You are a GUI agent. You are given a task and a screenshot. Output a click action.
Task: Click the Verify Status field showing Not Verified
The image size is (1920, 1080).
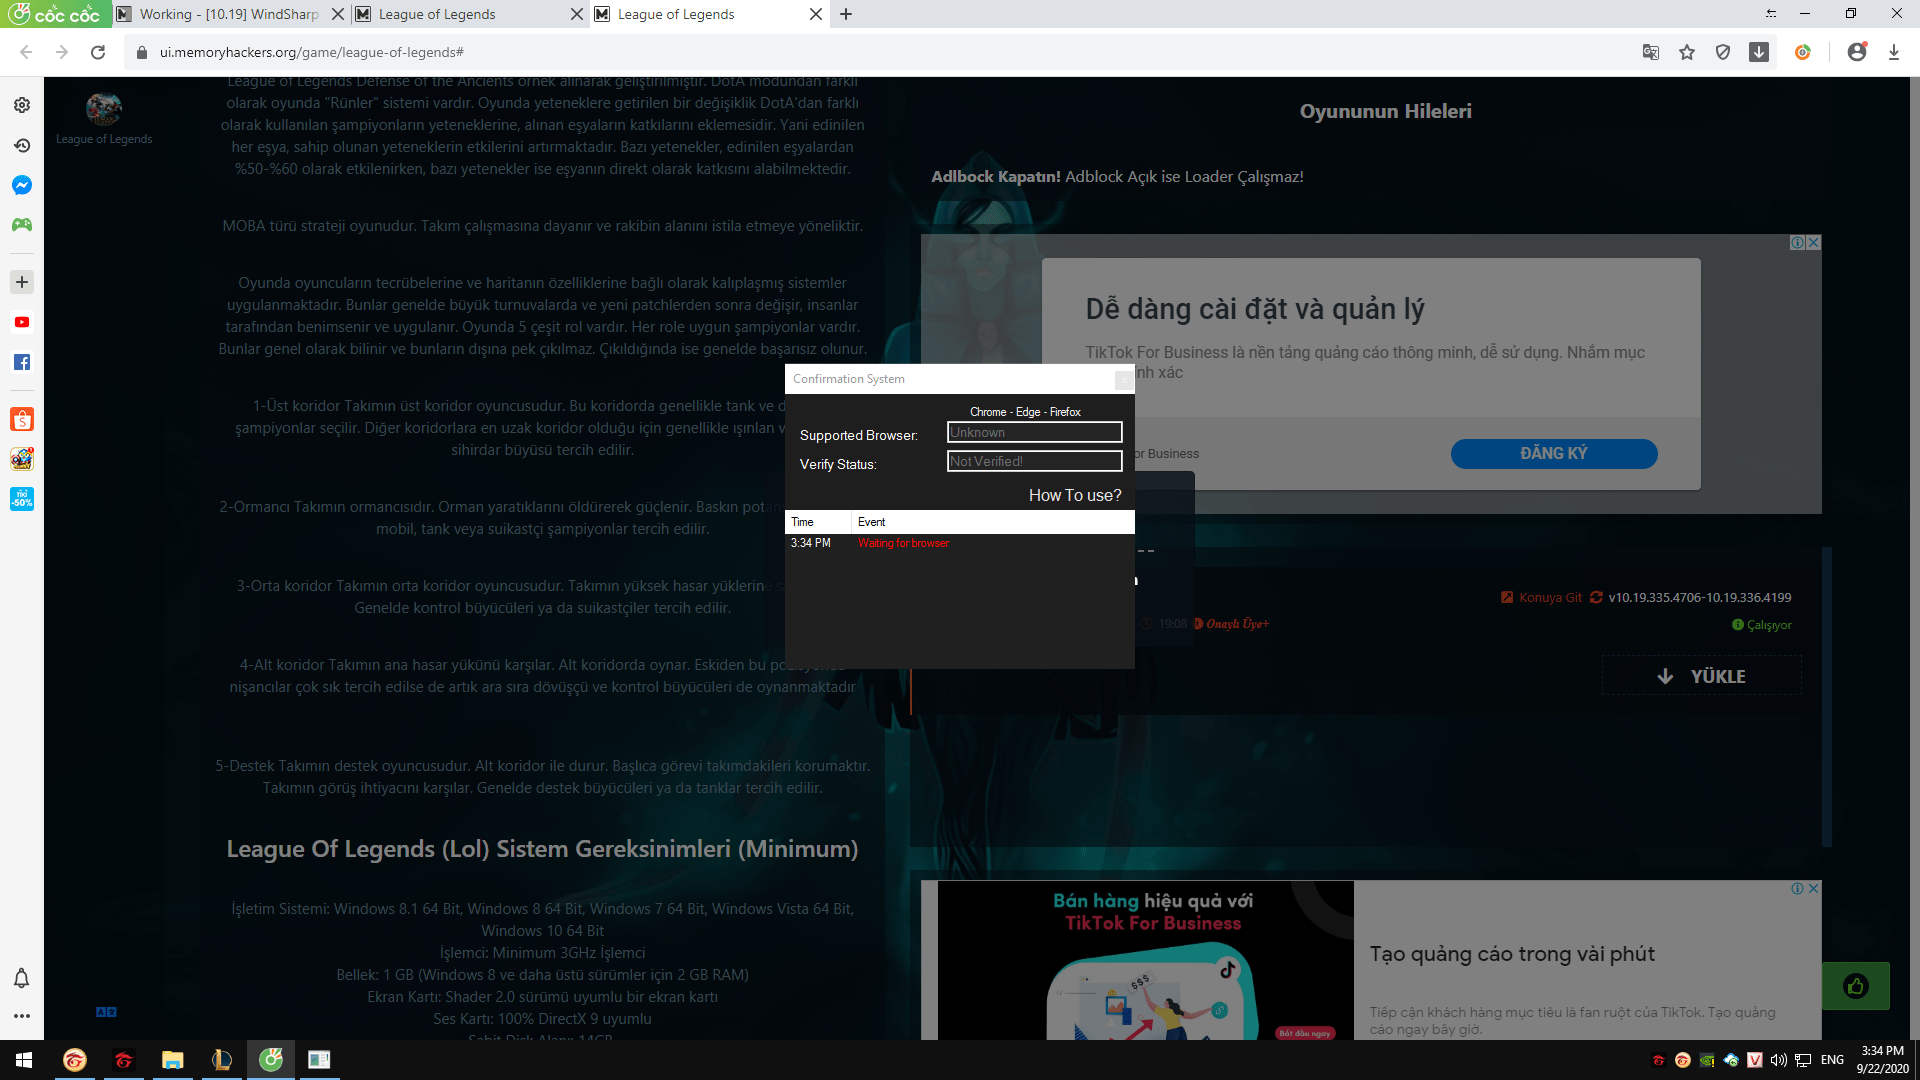pyautogui.click(x=1035, y=461)
